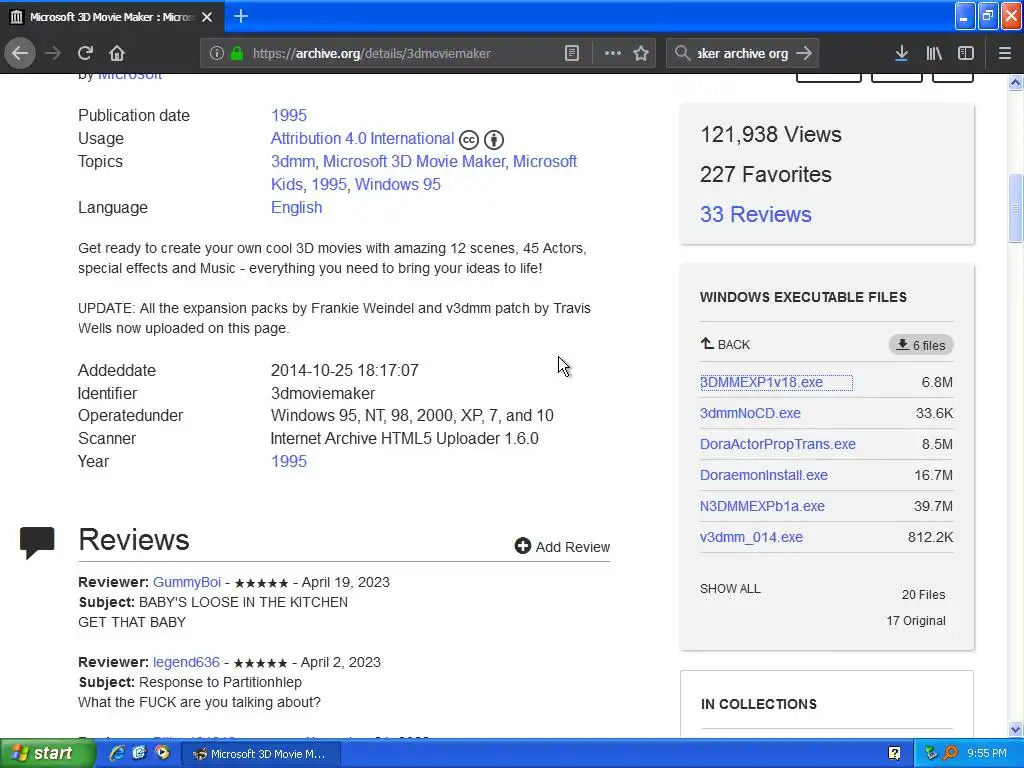Viewport: 1024px width, 768px height.
Task: Close the Microsoft 3D Movie Maker tab
Action: point(207,17)
